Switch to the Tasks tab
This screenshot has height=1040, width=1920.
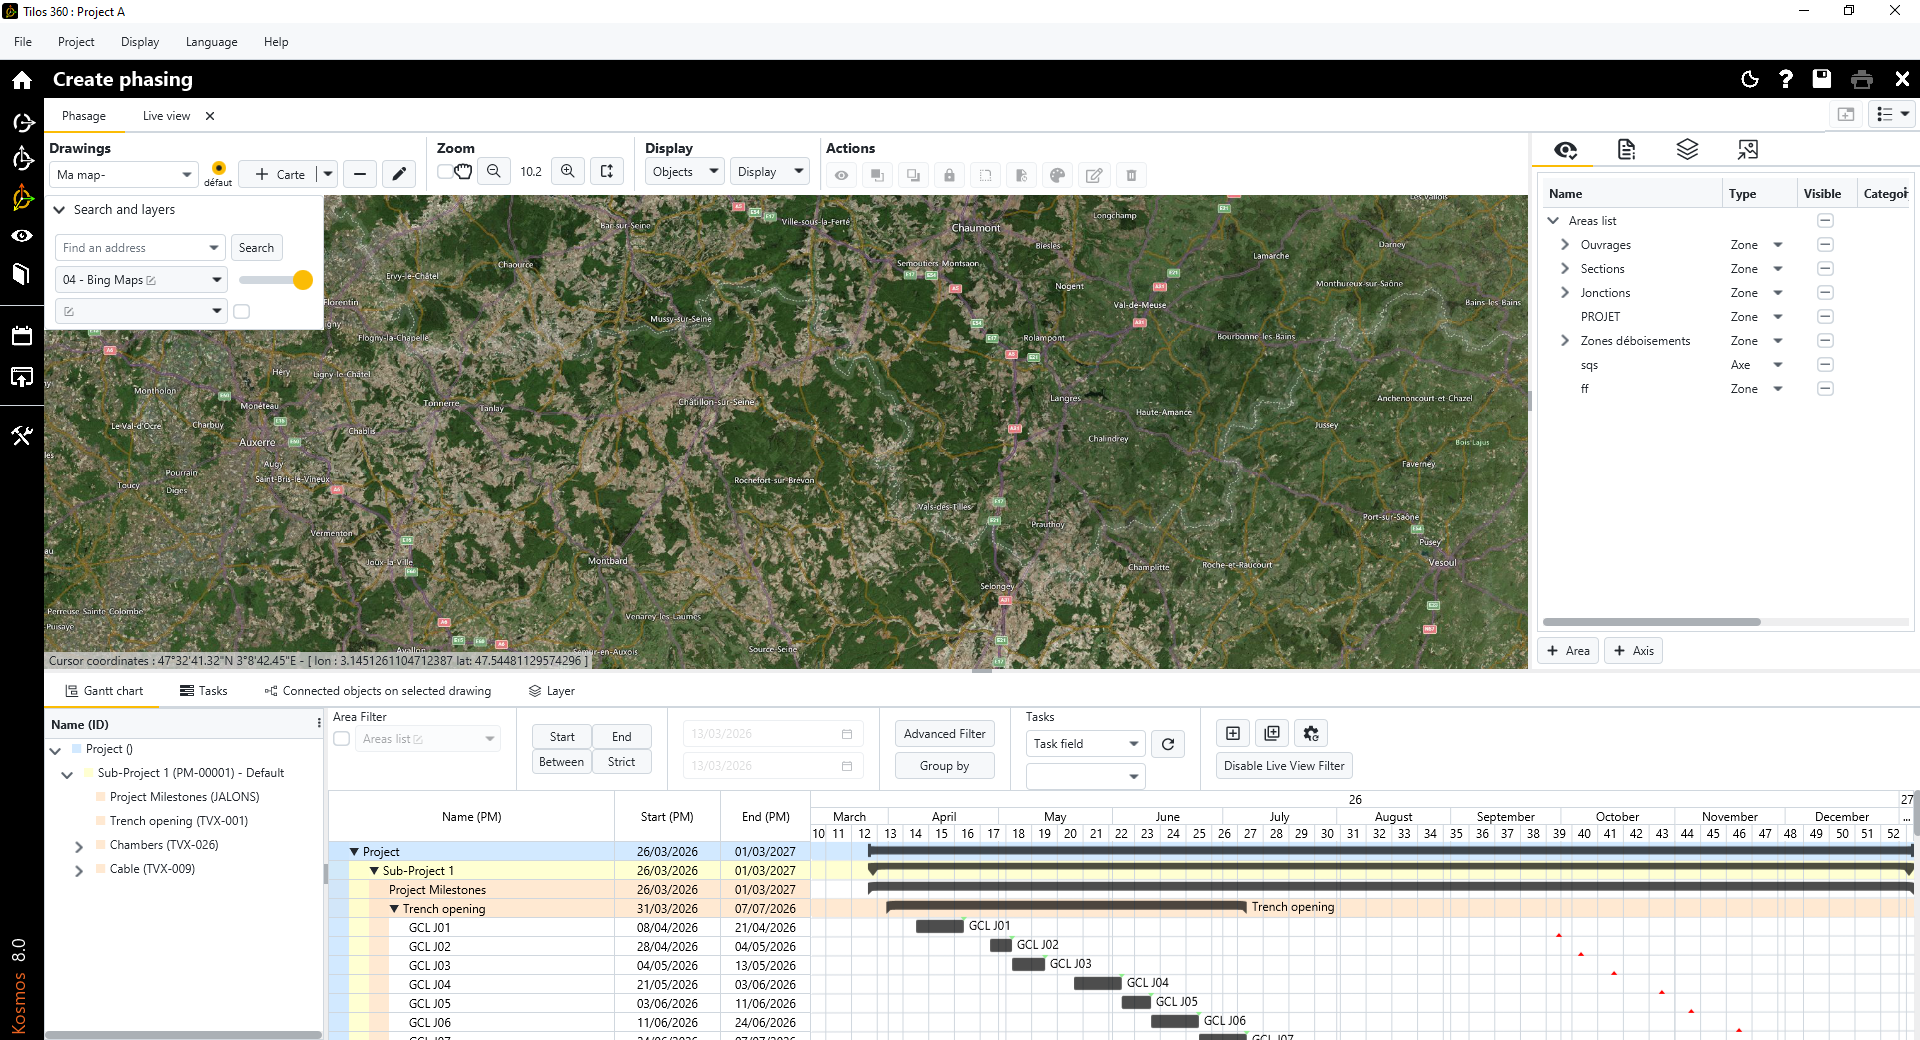click(x=204, y=691)
